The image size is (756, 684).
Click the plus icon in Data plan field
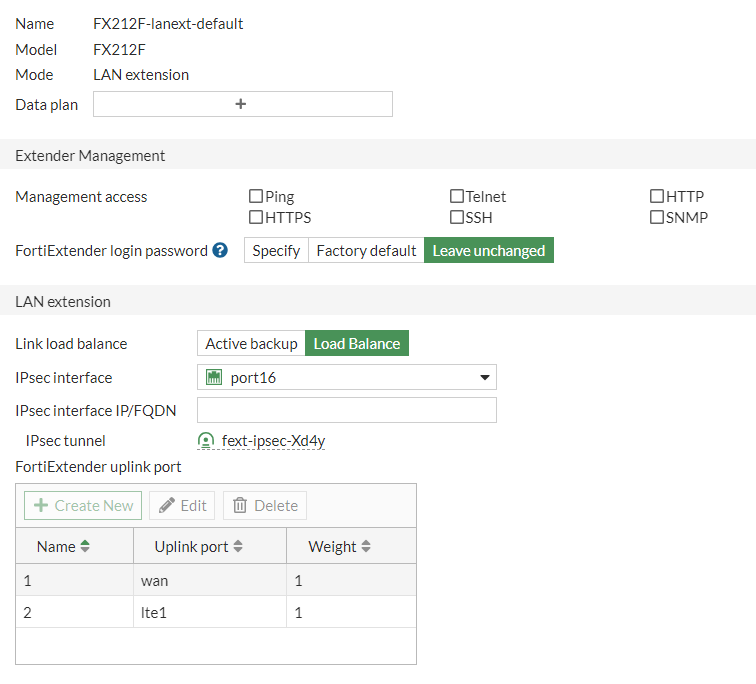241,104
